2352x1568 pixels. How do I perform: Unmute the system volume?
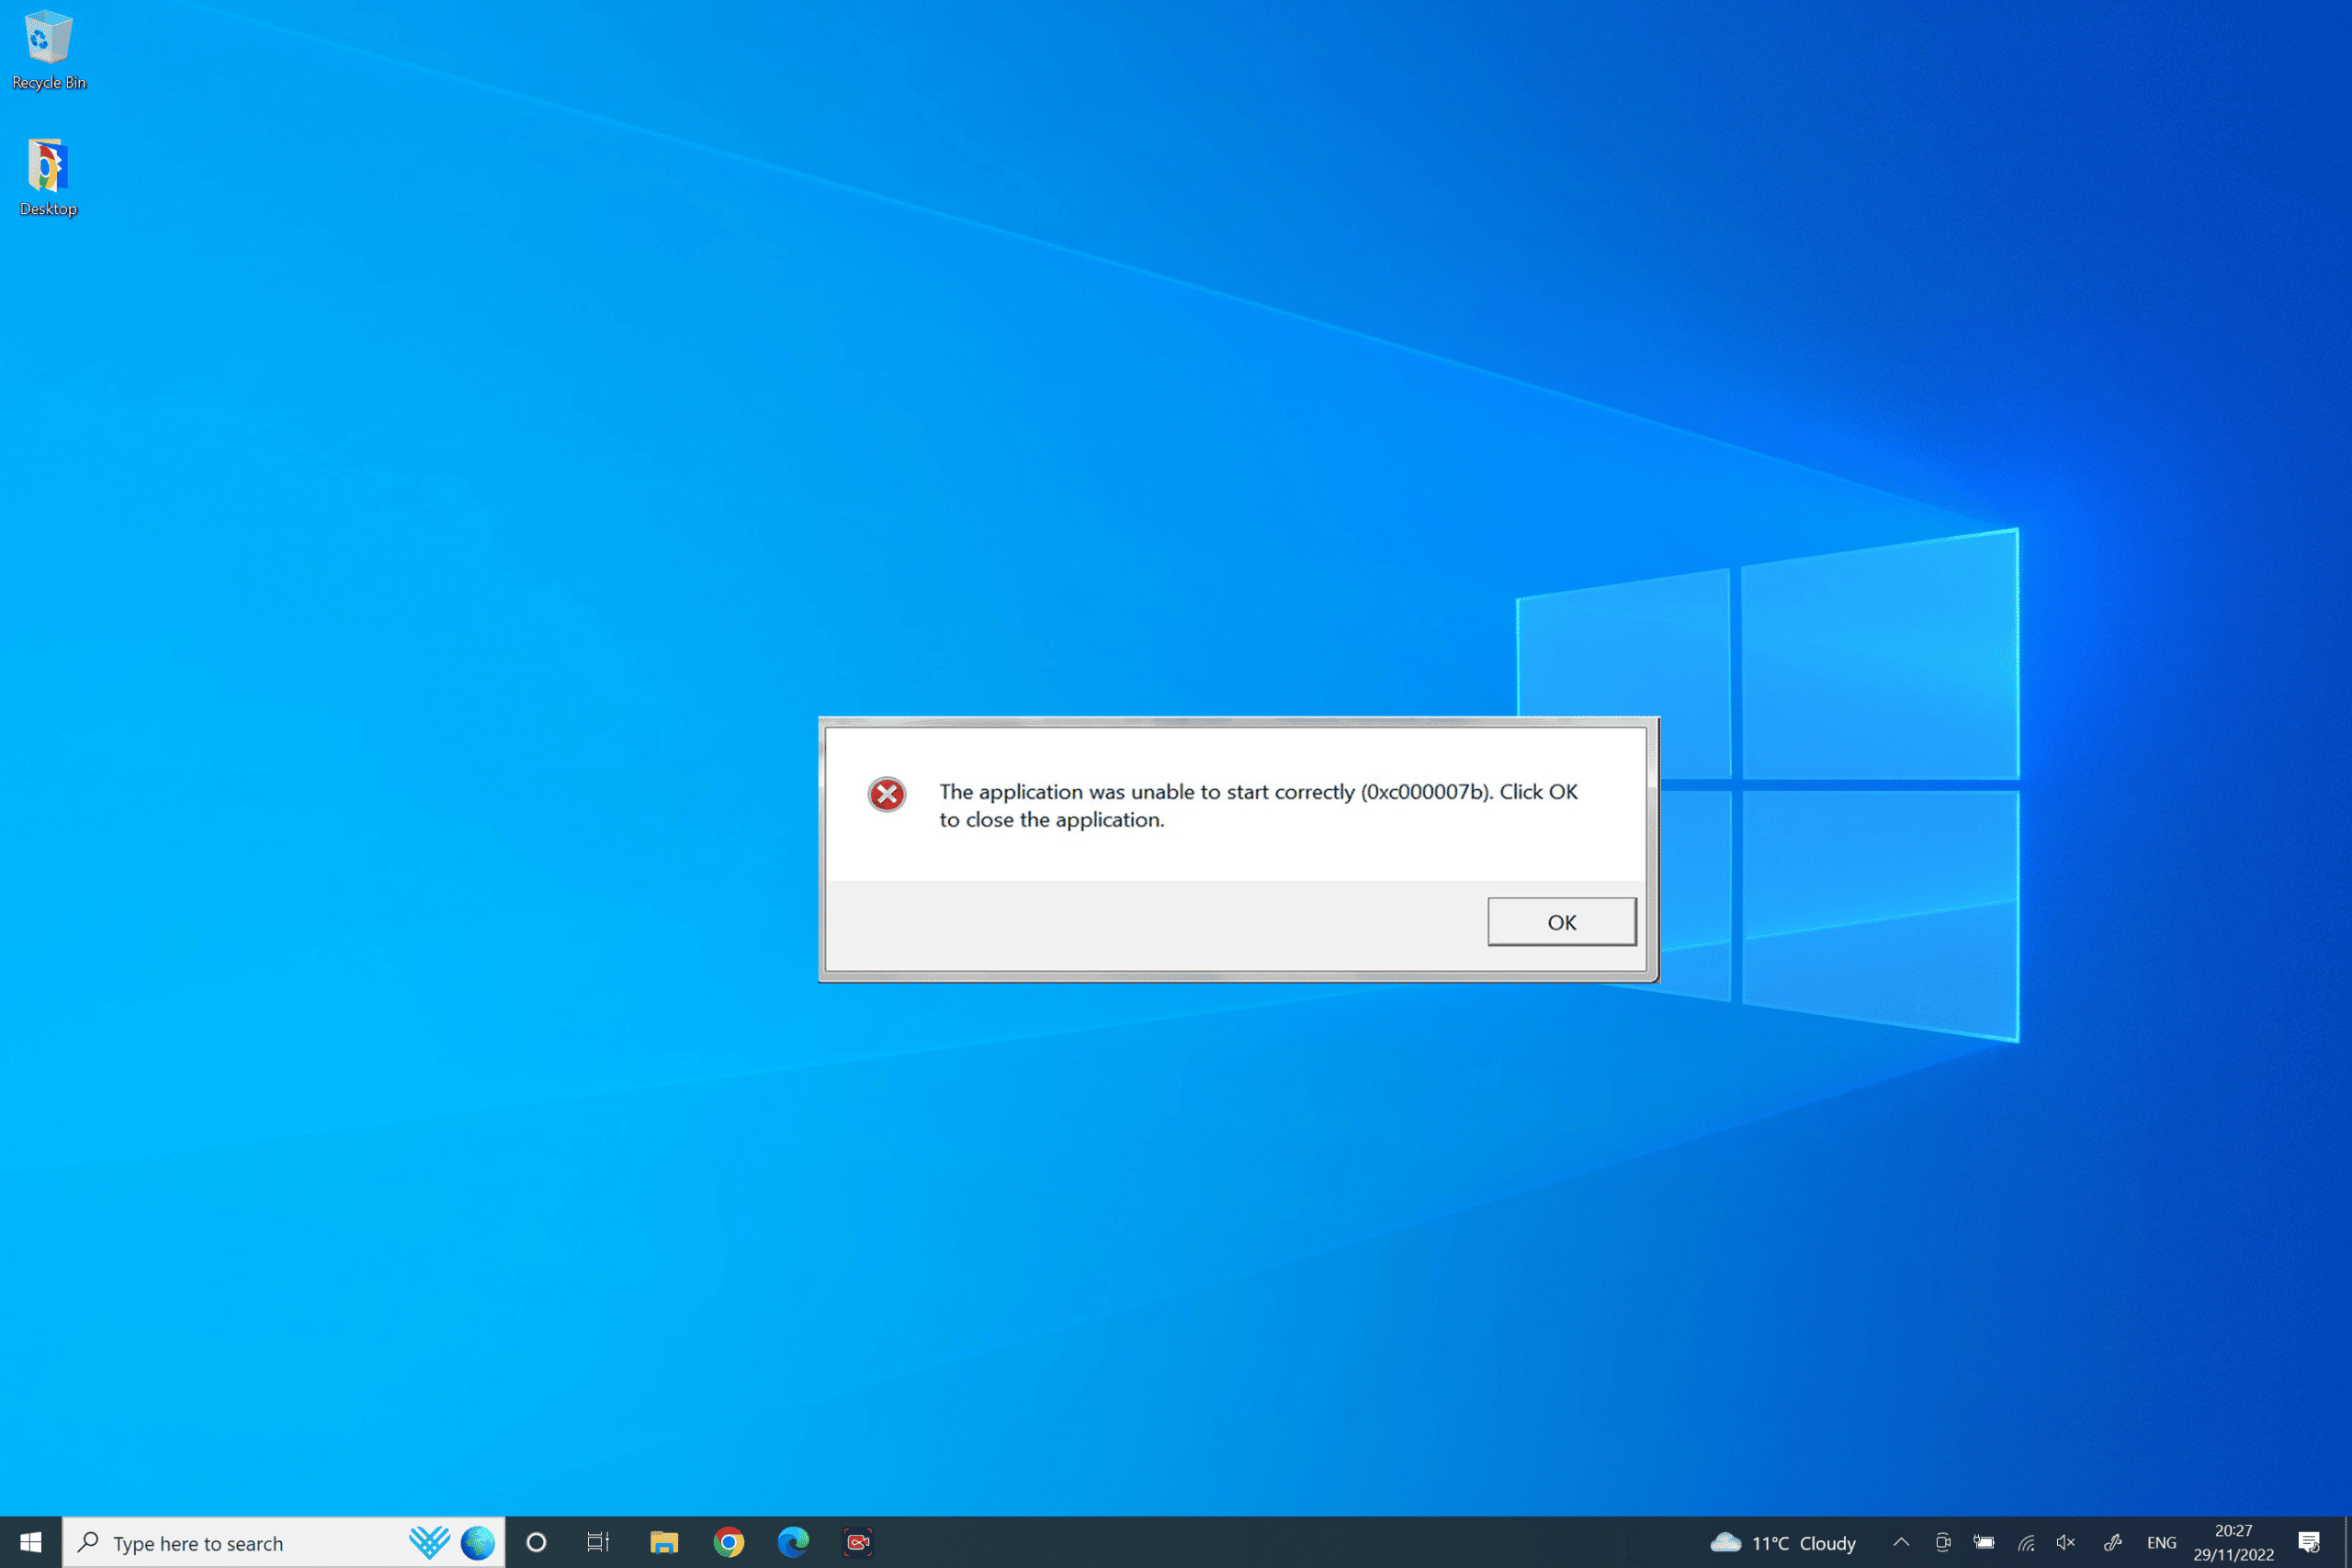tap(2065, 1542)
